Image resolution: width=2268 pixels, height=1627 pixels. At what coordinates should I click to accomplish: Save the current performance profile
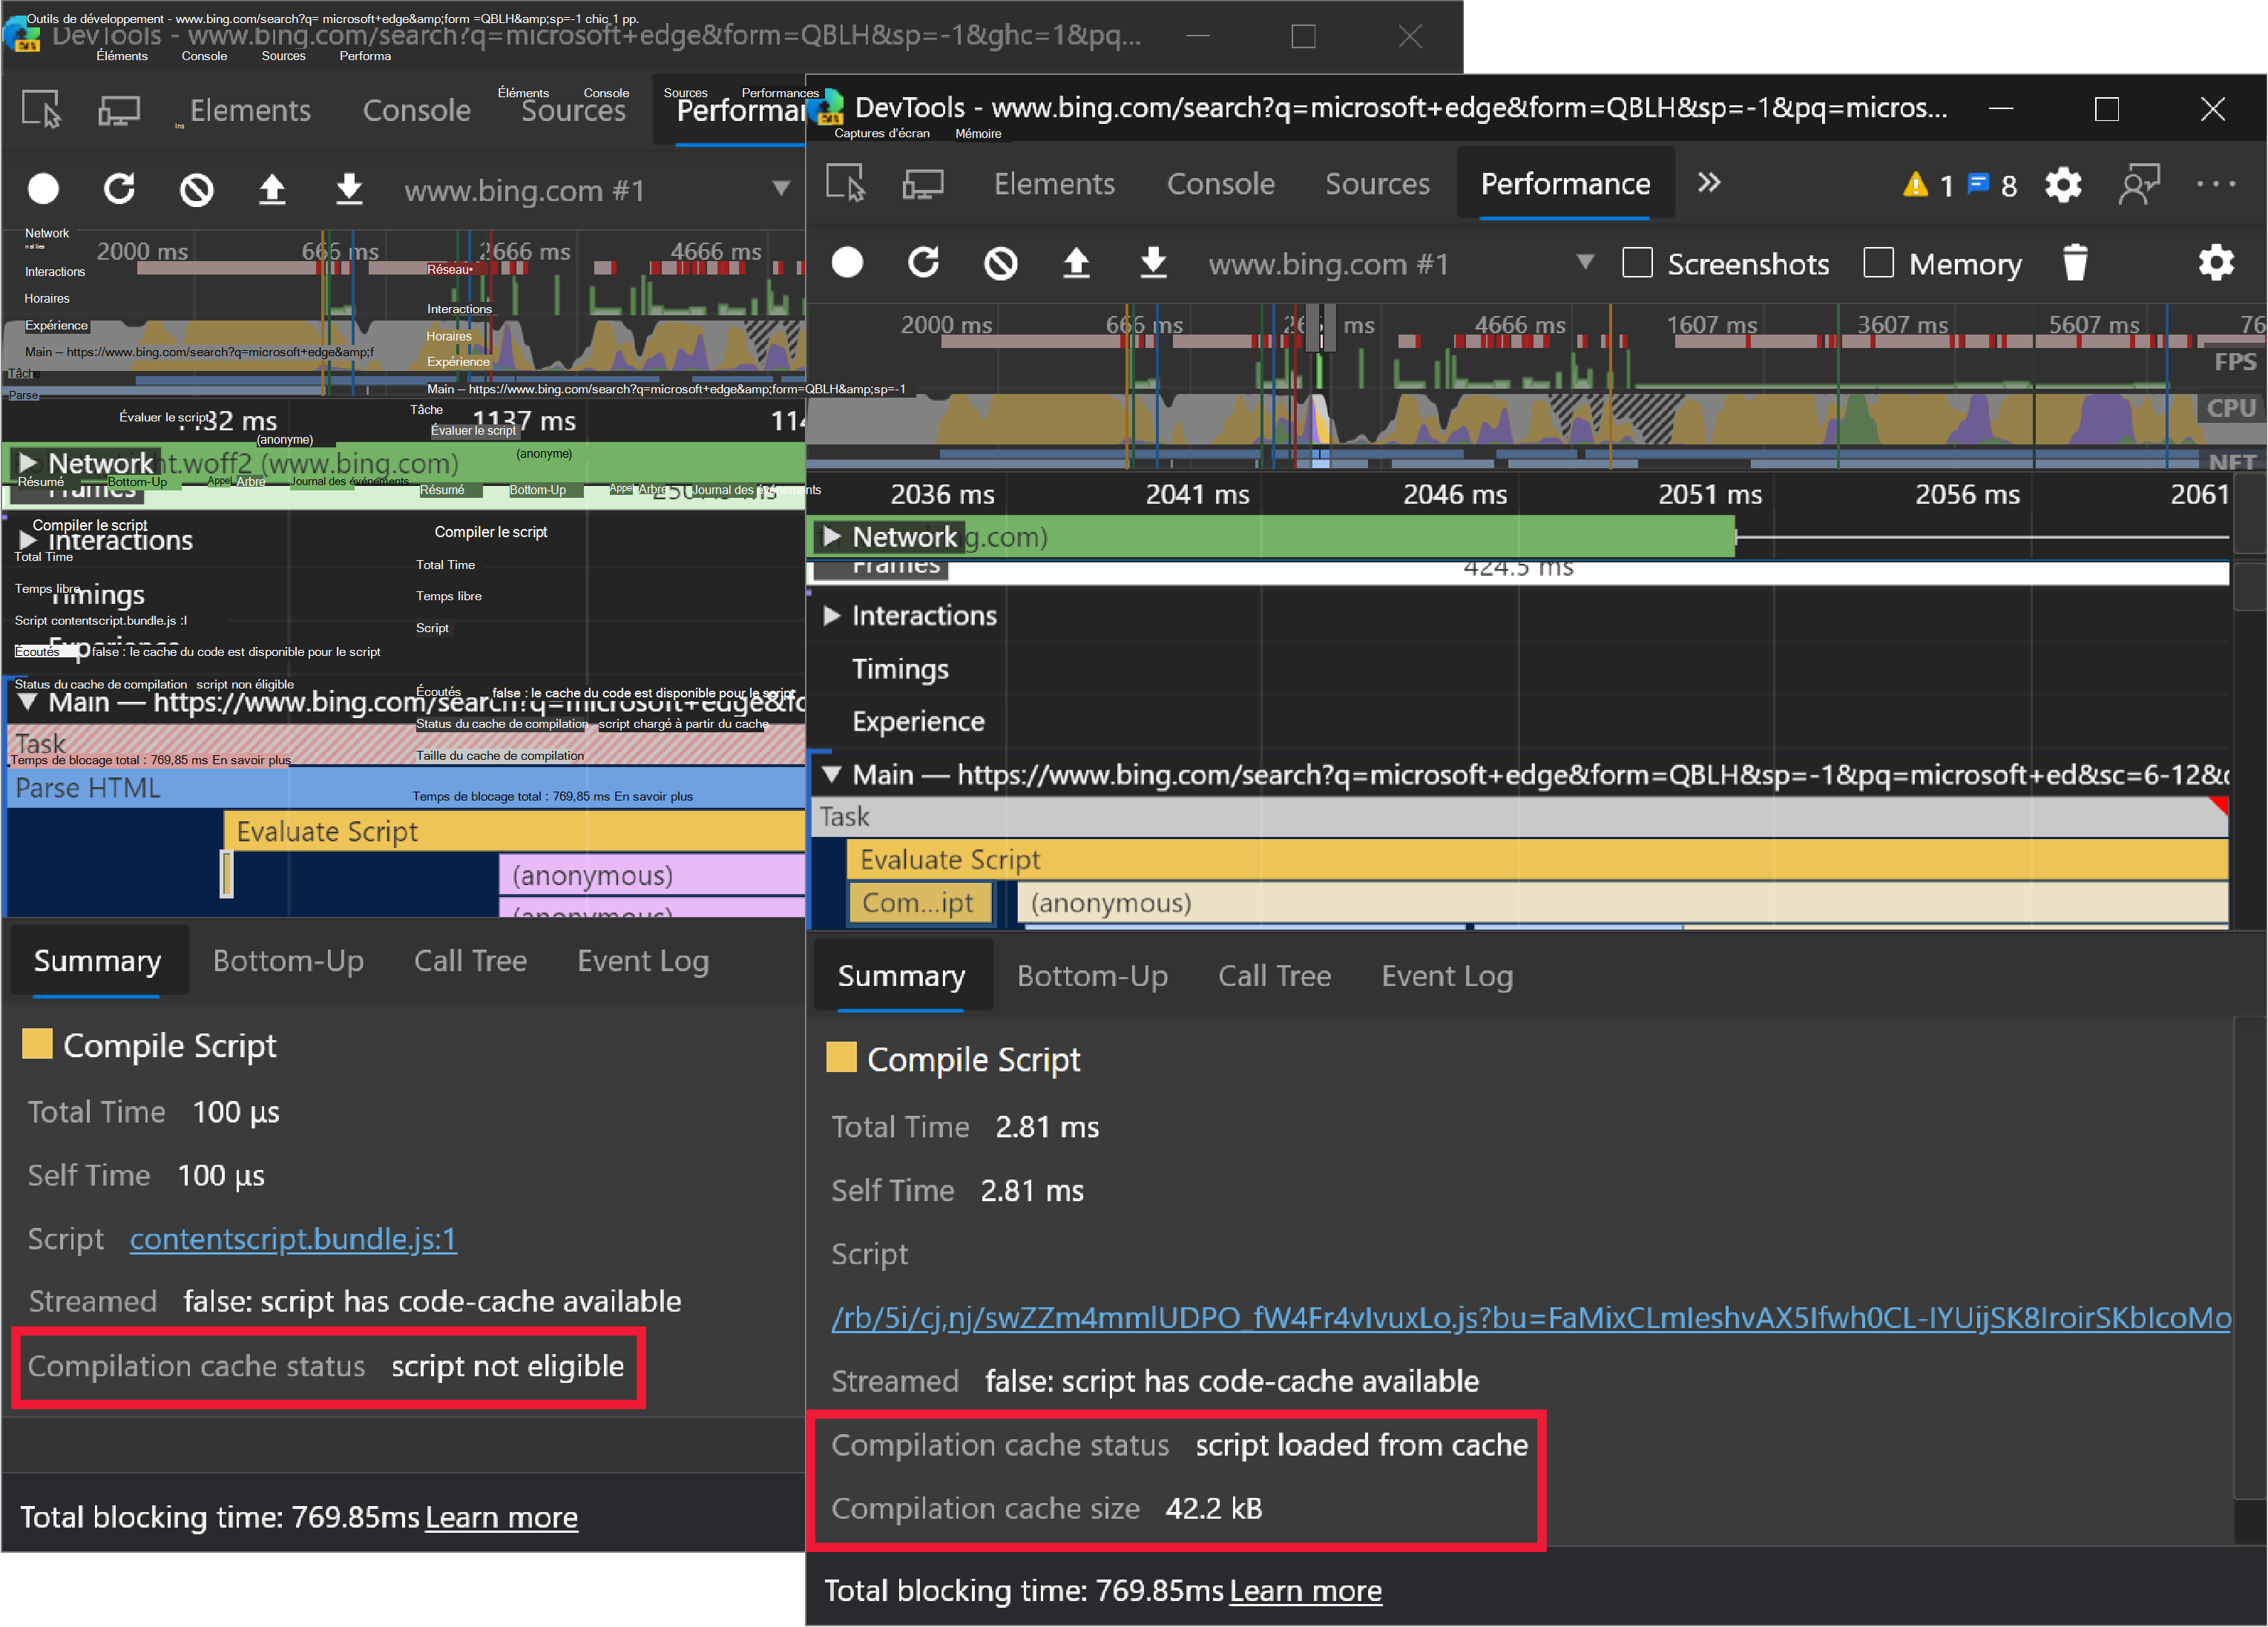pos(1154,263)
